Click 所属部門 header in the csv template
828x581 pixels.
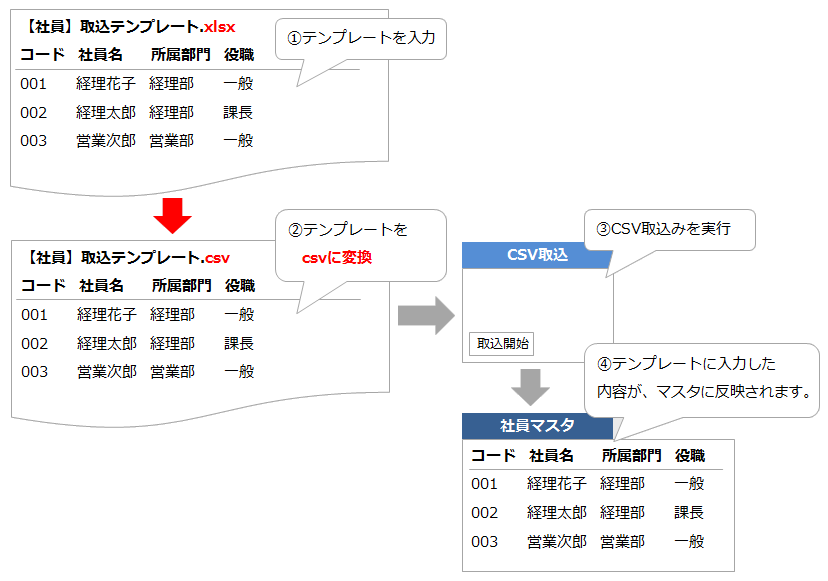(x=181, y=286)
